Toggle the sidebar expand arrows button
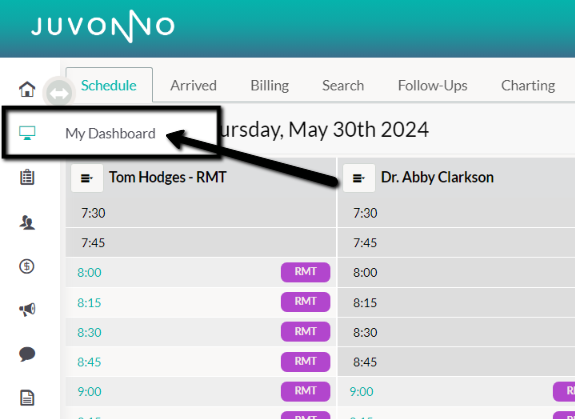Image resolution: width=575 pixels, height=419 pixels. tap(59, 93)
